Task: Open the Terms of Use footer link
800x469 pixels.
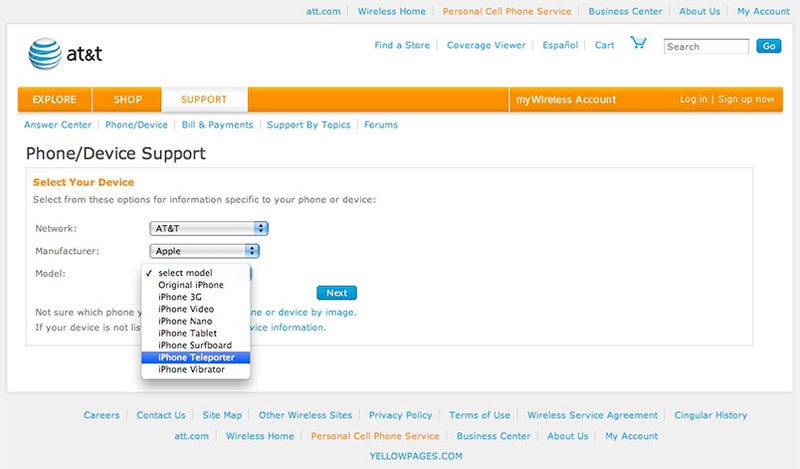Action: click(x=480, y=415)
